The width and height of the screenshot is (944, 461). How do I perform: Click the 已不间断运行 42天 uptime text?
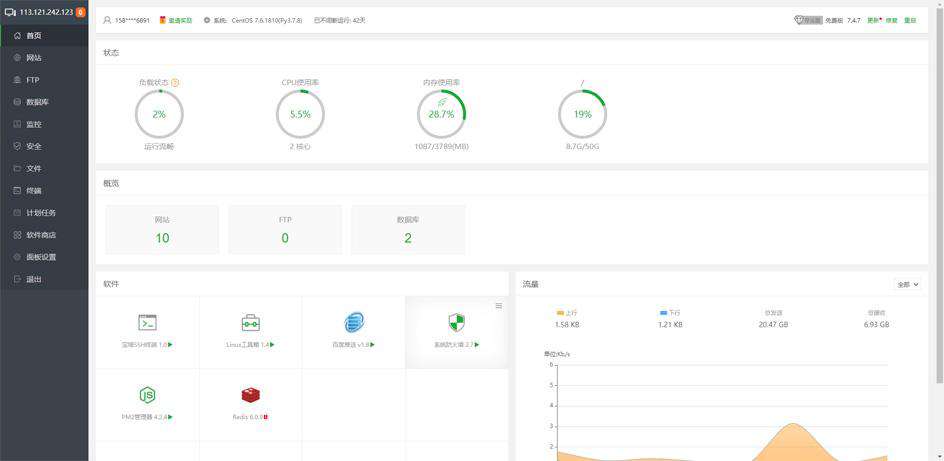[340, 20]
